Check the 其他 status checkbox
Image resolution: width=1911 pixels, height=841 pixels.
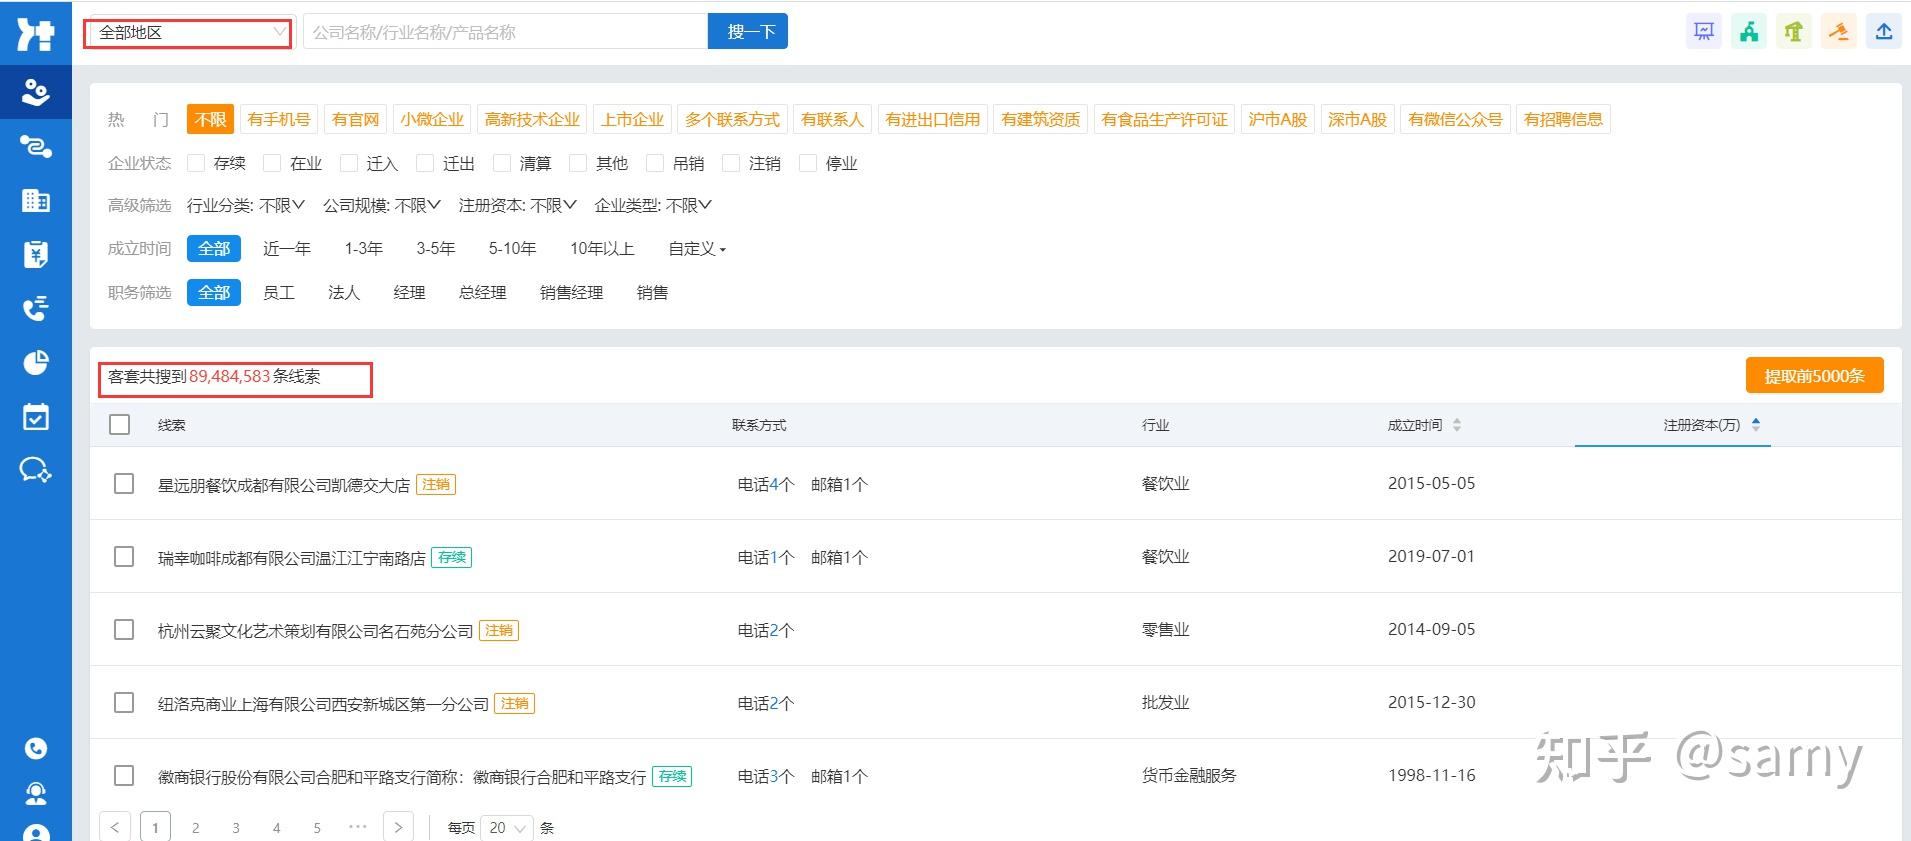(x=578, y=163)
